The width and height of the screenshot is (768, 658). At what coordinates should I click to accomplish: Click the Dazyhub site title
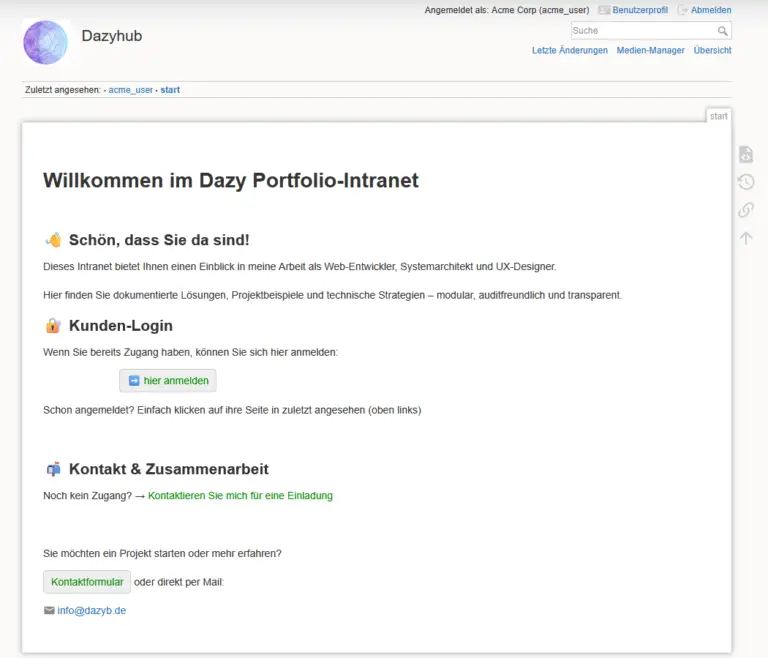112,37
